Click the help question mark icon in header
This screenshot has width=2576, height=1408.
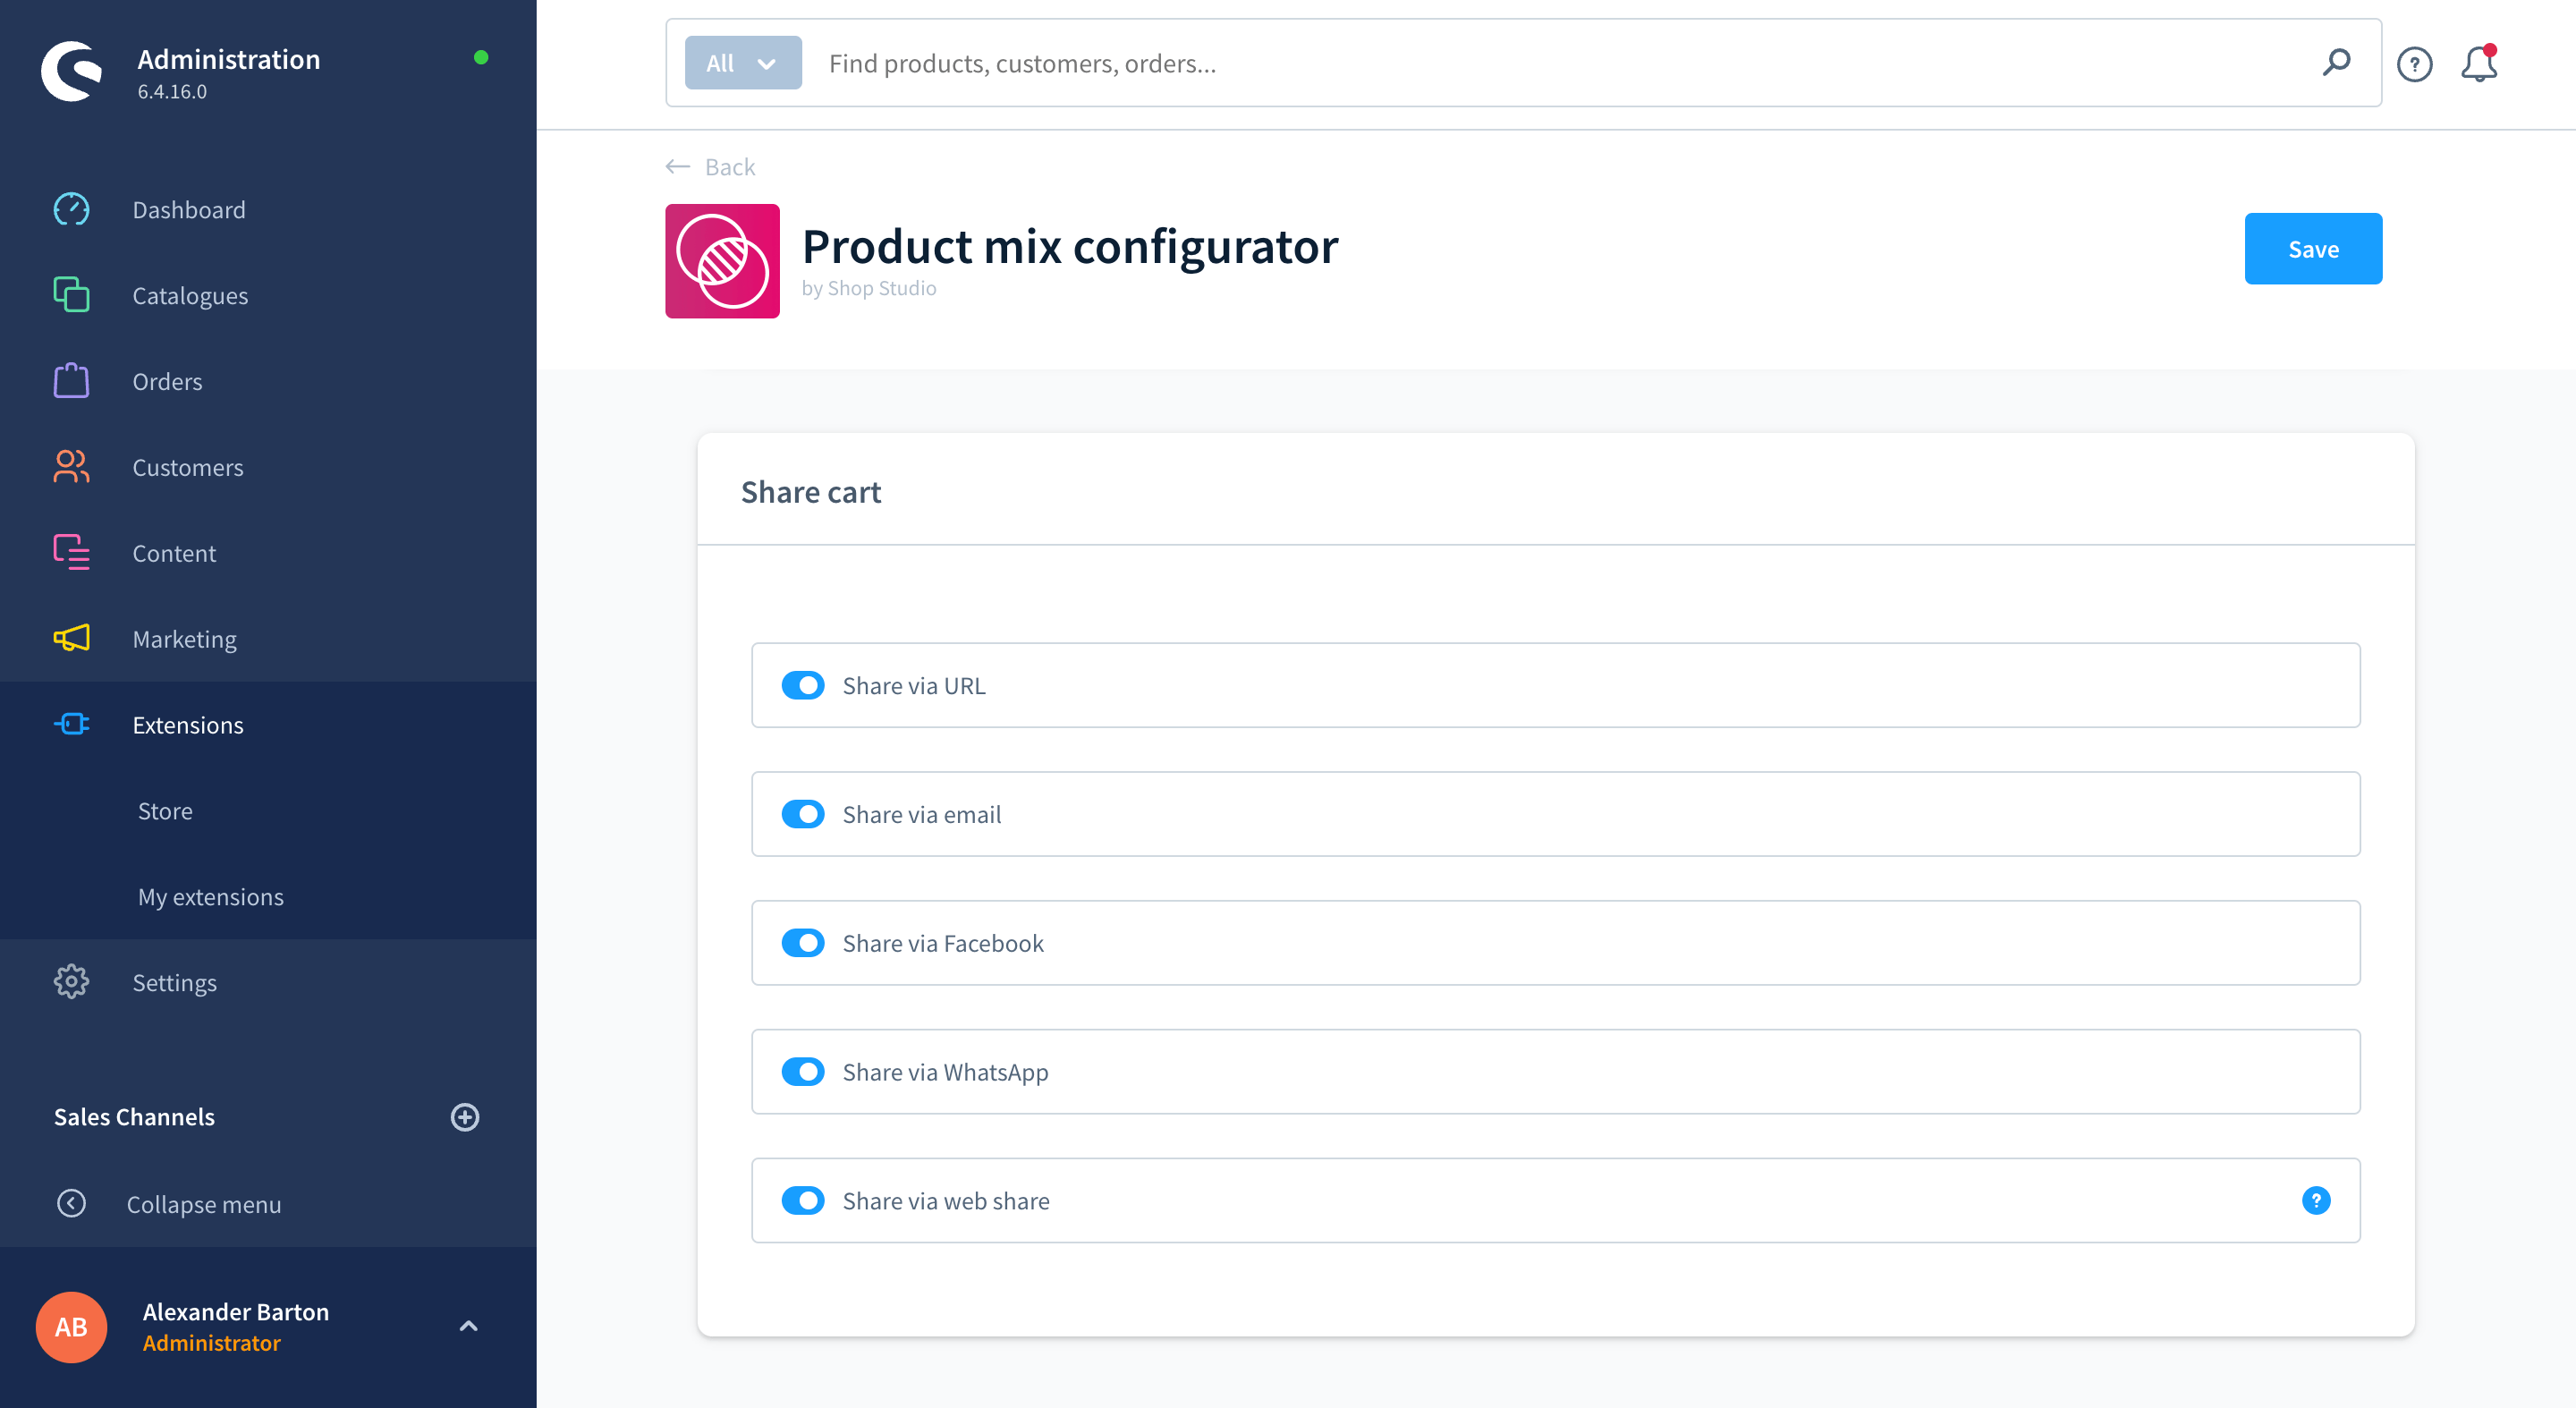pos(2414,64)
